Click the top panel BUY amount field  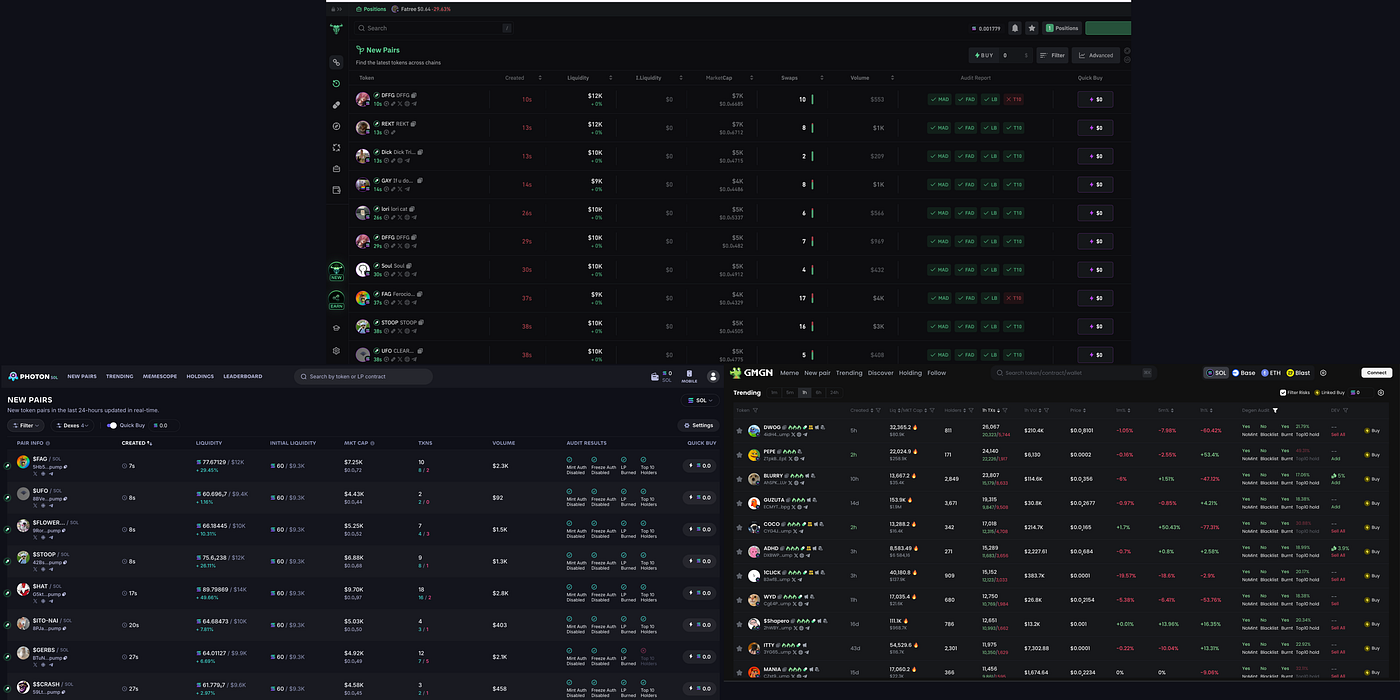(x=1014, y=55)
